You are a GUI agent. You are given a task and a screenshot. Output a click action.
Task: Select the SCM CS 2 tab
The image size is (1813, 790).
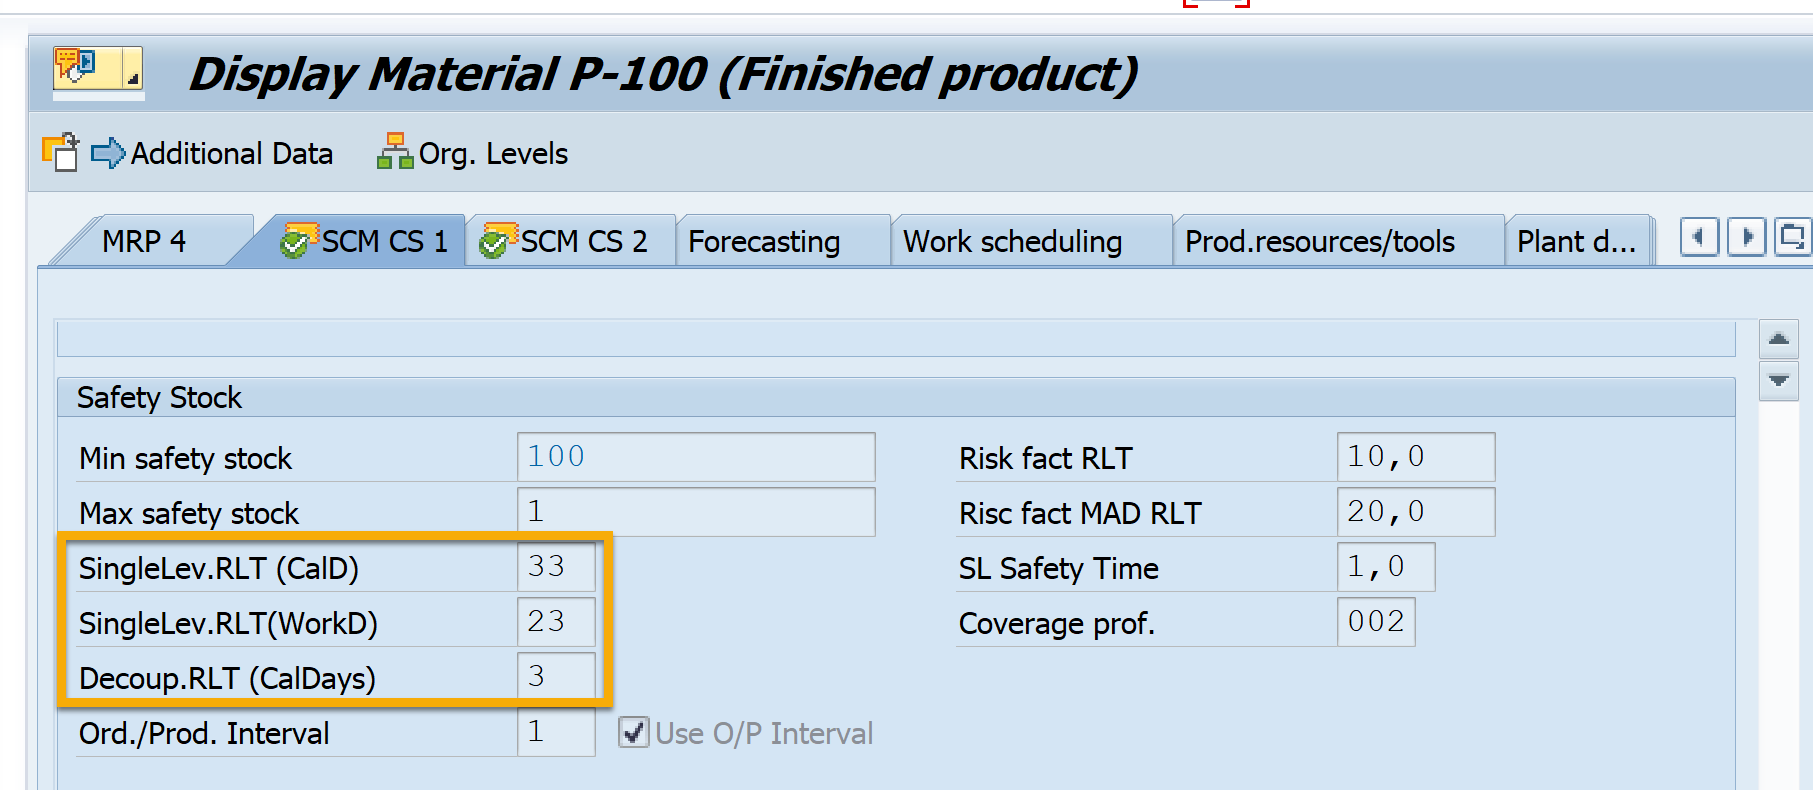567,242
